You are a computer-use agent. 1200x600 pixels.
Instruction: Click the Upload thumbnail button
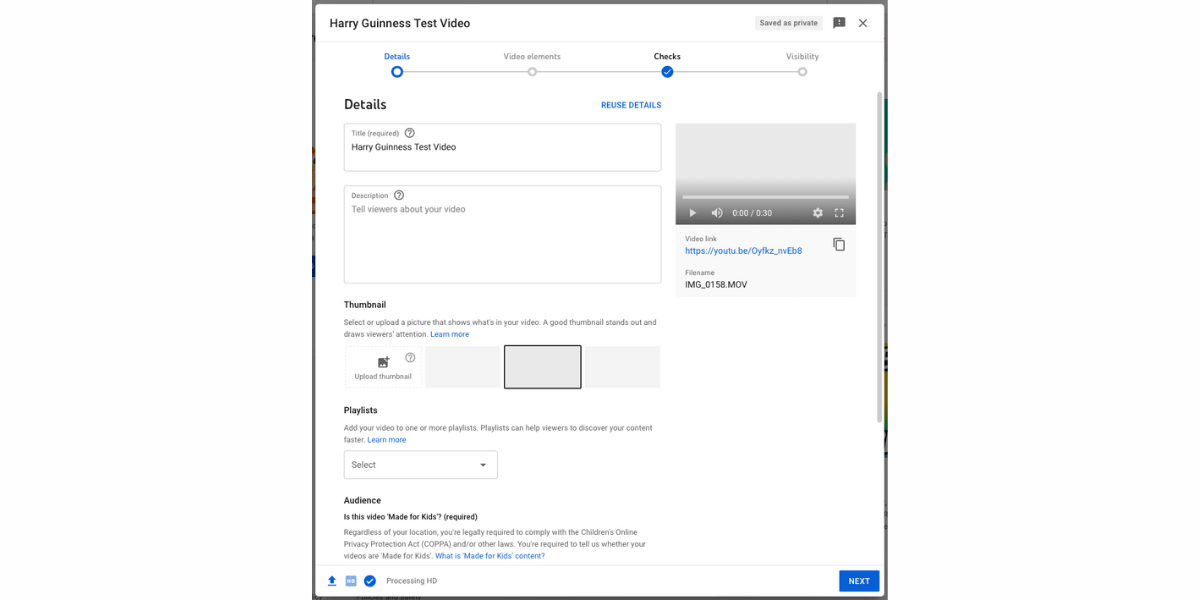(383, 367)
